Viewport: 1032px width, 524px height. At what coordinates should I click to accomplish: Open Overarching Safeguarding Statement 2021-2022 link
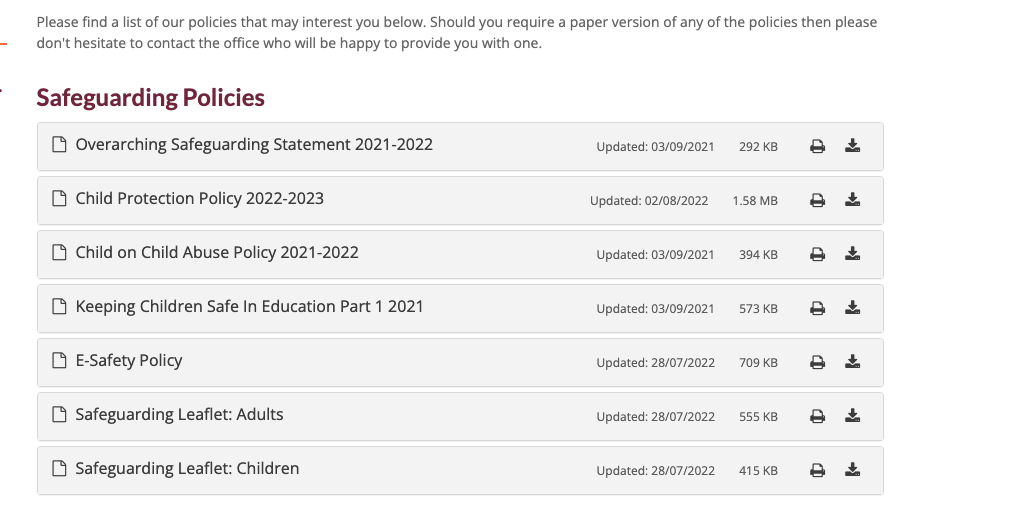[254, 145]
